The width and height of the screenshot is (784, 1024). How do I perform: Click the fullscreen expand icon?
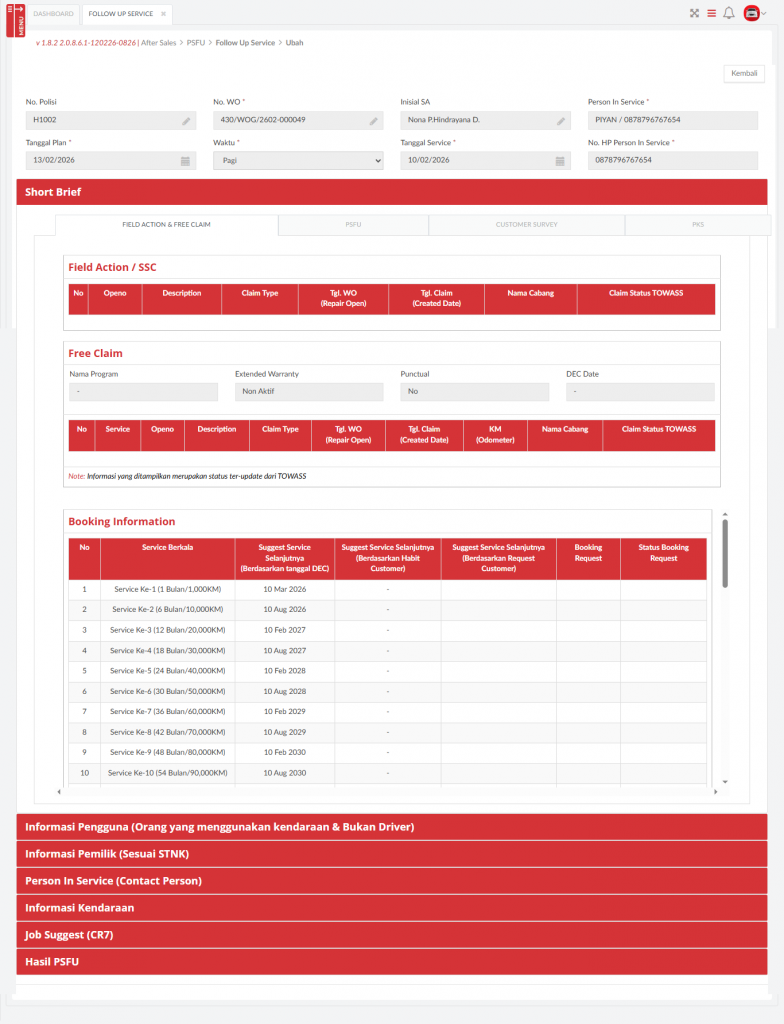click(695, 14)
